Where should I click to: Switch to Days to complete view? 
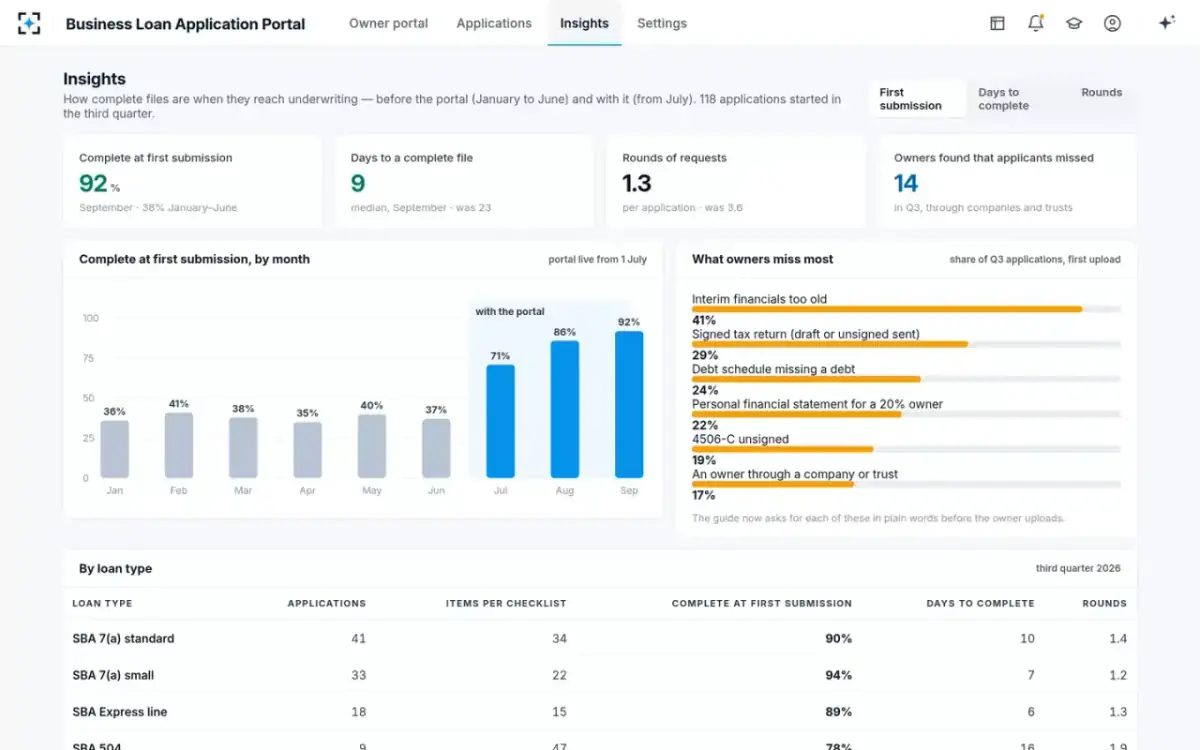pos(1017,99)
